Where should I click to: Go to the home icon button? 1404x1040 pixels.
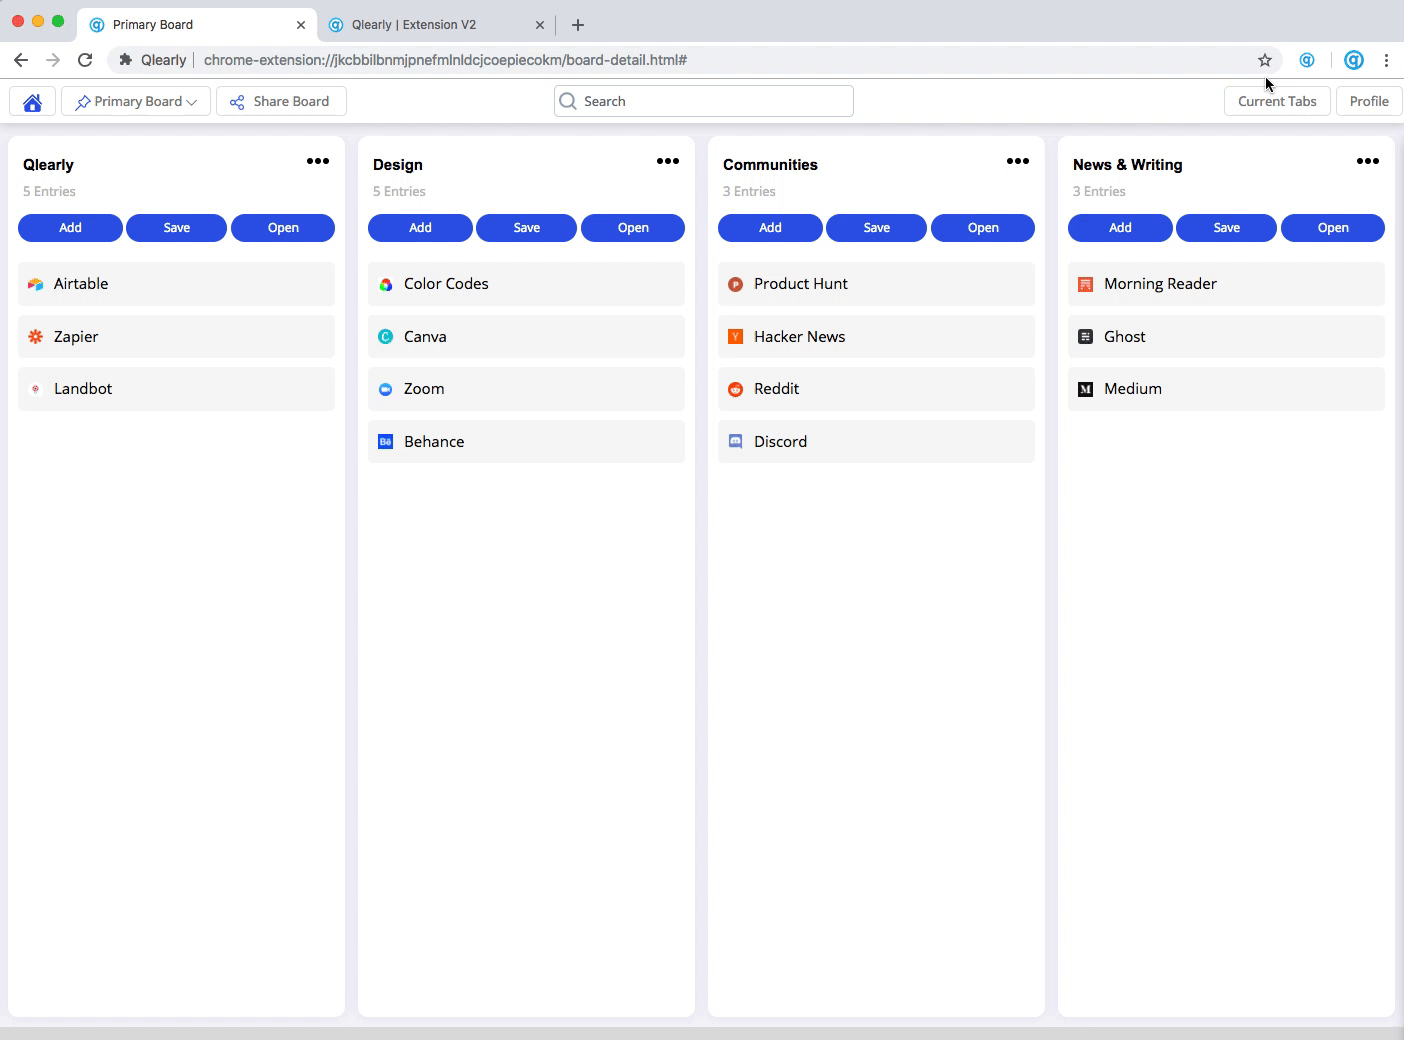[32, 101]
